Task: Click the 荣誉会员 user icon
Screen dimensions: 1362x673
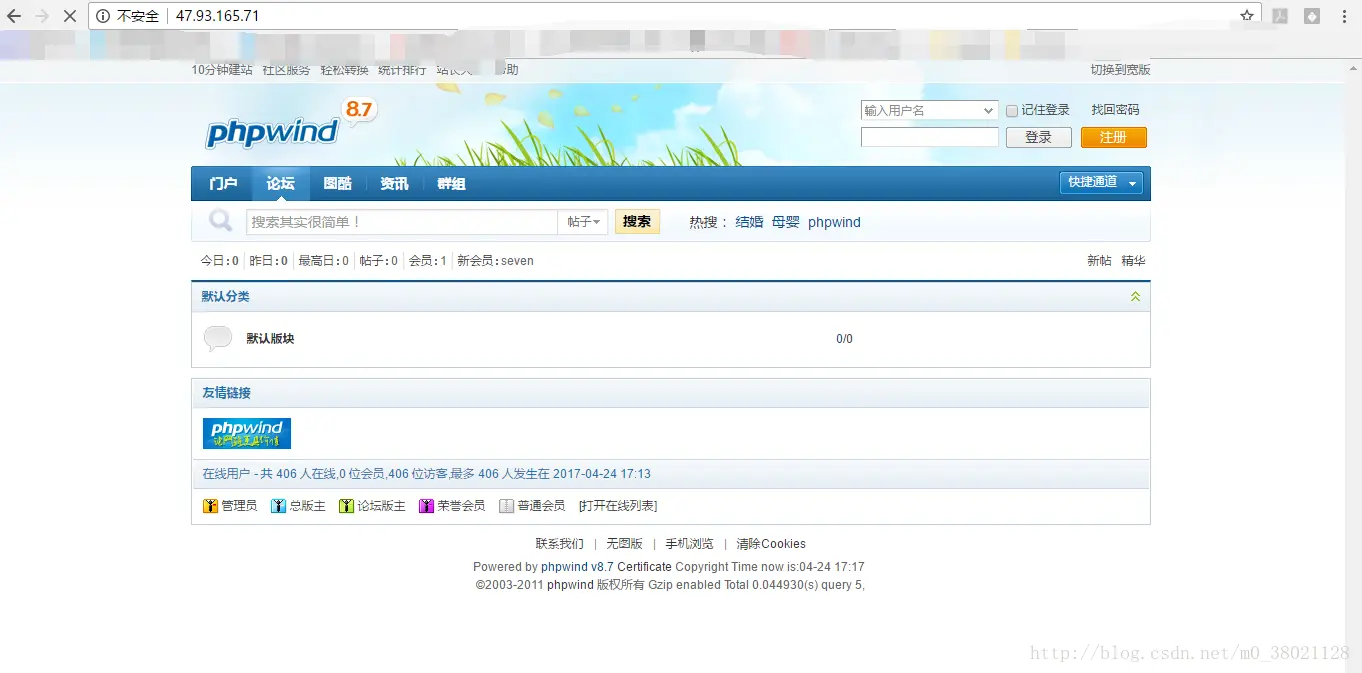Action: pyautogui.click(x=426, y=506)
